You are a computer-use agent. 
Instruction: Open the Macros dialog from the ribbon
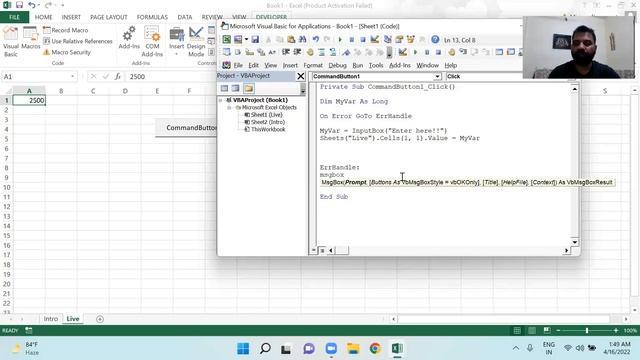pyautogui.click(x=31, y=39)
